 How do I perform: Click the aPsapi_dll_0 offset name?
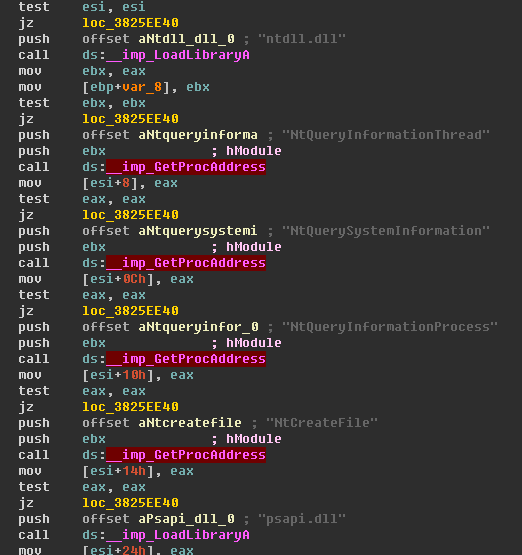tap(187, 519)
